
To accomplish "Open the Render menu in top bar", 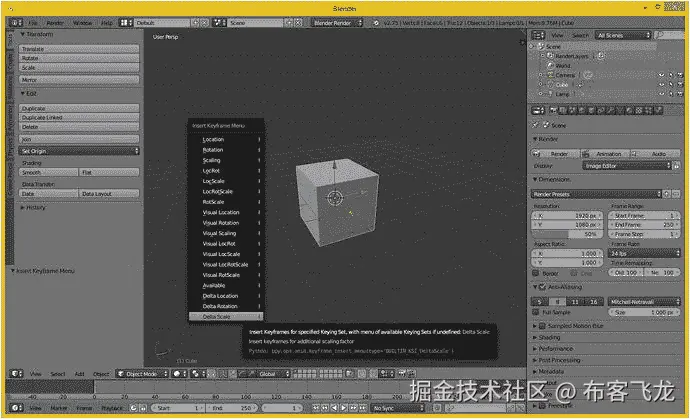I will point(55,23).
